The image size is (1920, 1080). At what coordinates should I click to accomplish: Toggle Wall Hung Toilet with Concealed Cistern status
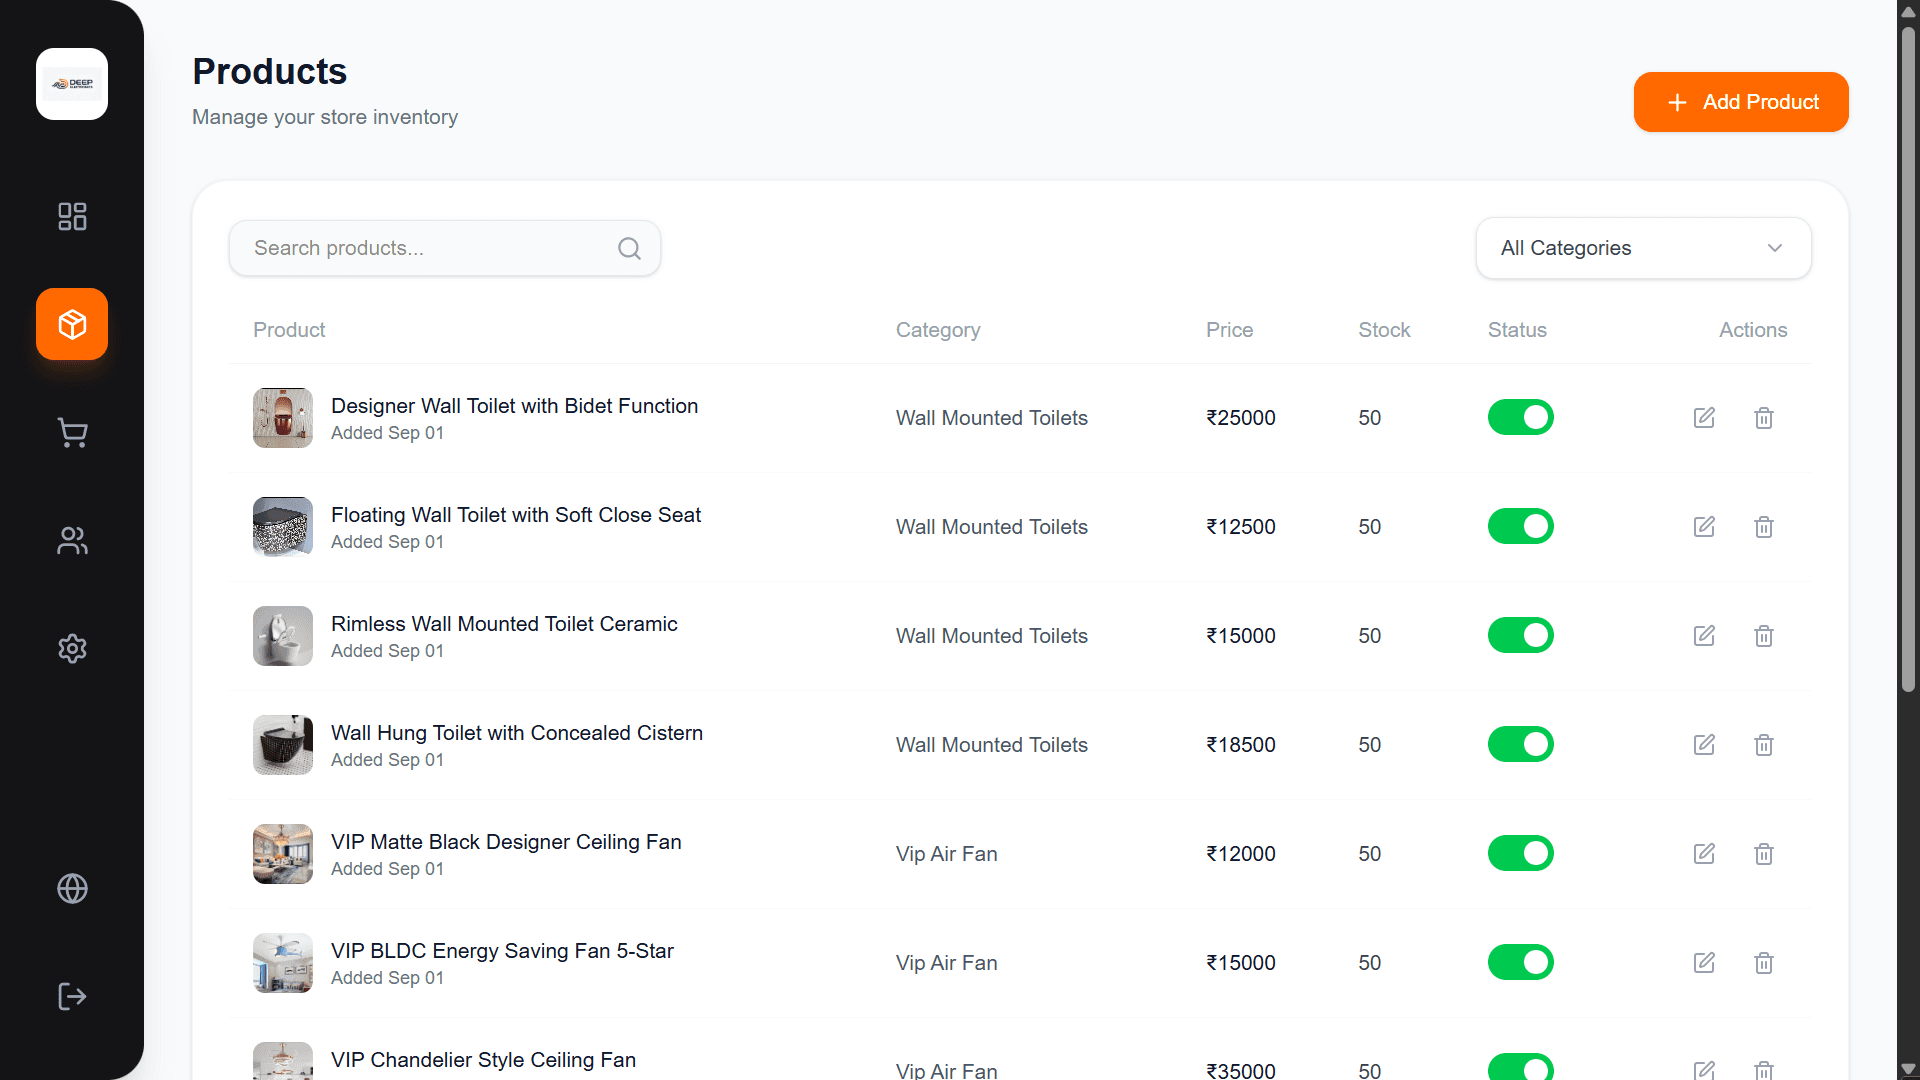coord(1520,744)
